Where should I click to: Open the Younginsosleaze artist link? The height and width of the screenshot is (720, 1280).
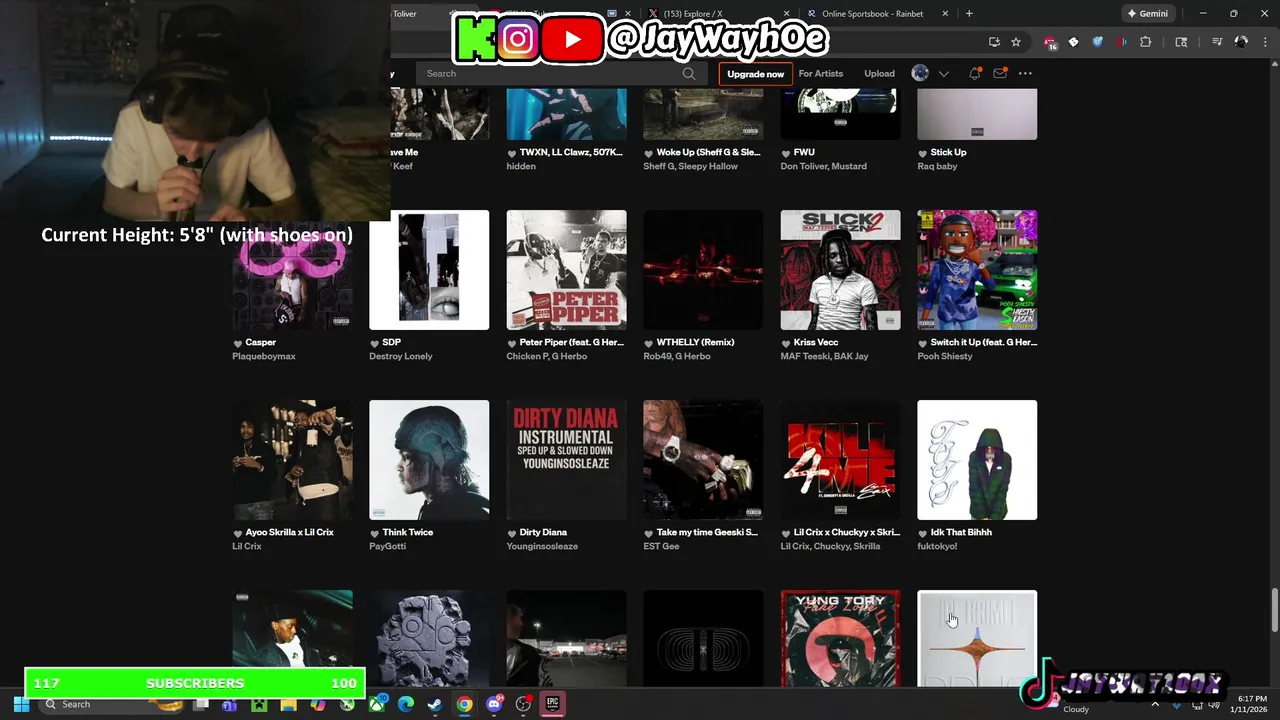[542, 546]
